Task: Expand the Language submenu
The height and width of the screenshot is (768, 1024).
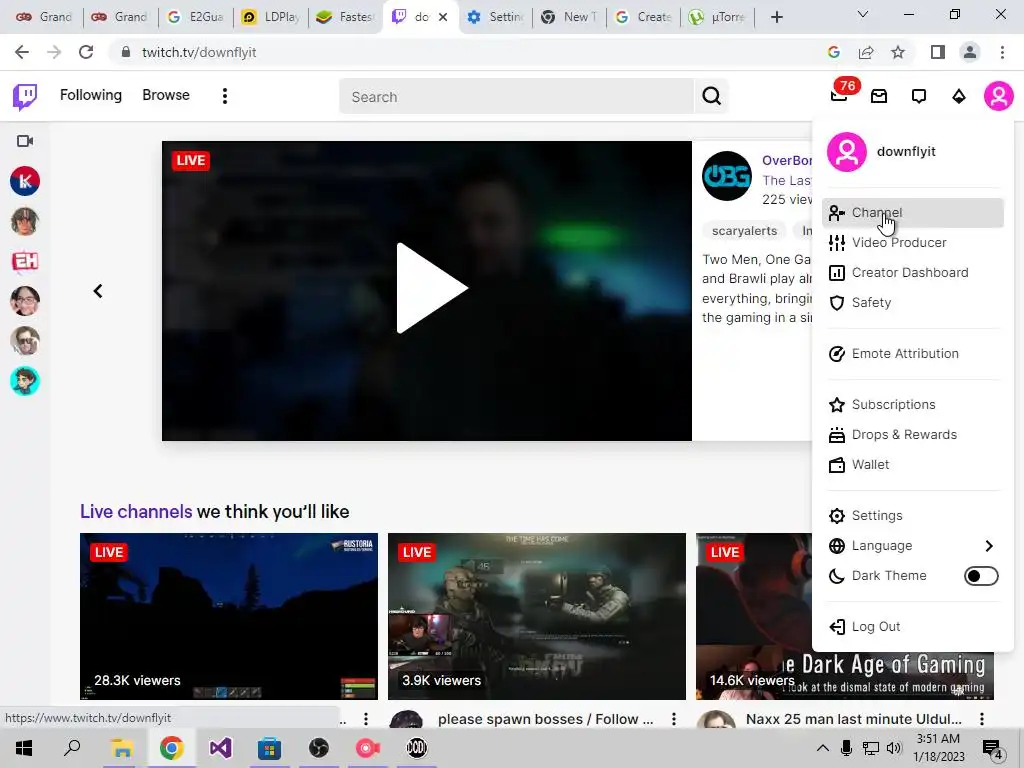Action: coord(912,546)
